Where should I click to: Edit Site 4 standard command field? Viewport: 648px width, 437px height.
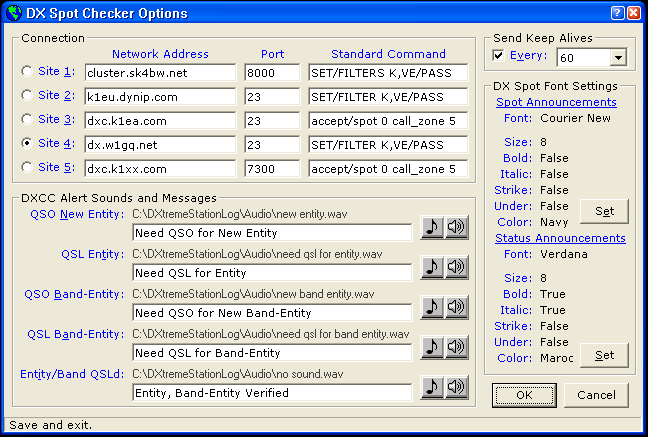(x=388, y=145)
